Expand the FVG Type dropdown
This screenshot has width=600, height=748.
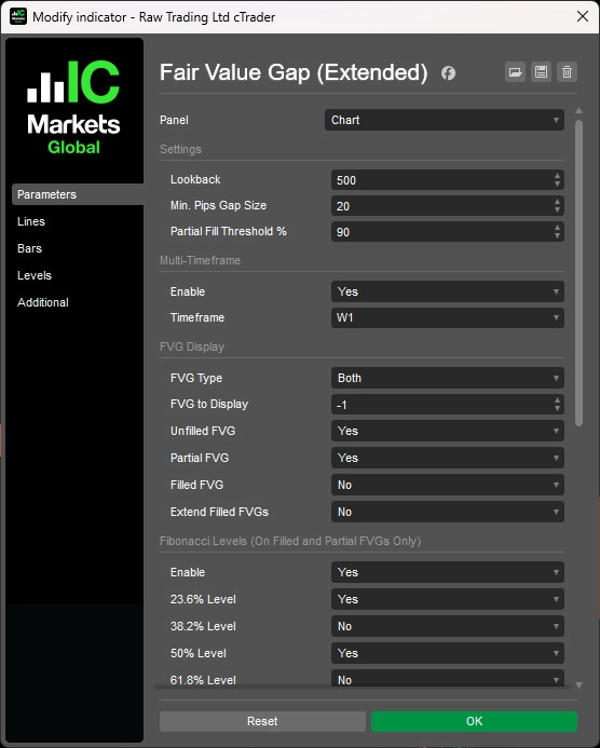click(x=447, y=378)
